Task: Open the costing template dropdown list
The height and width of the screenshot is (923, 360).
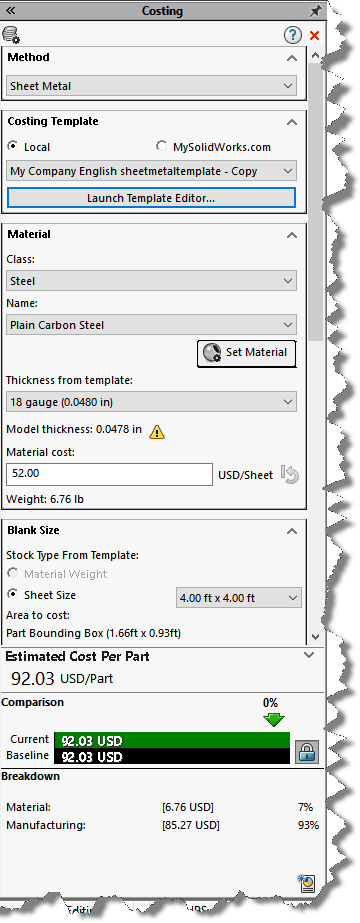Action: tap(152, 171)
